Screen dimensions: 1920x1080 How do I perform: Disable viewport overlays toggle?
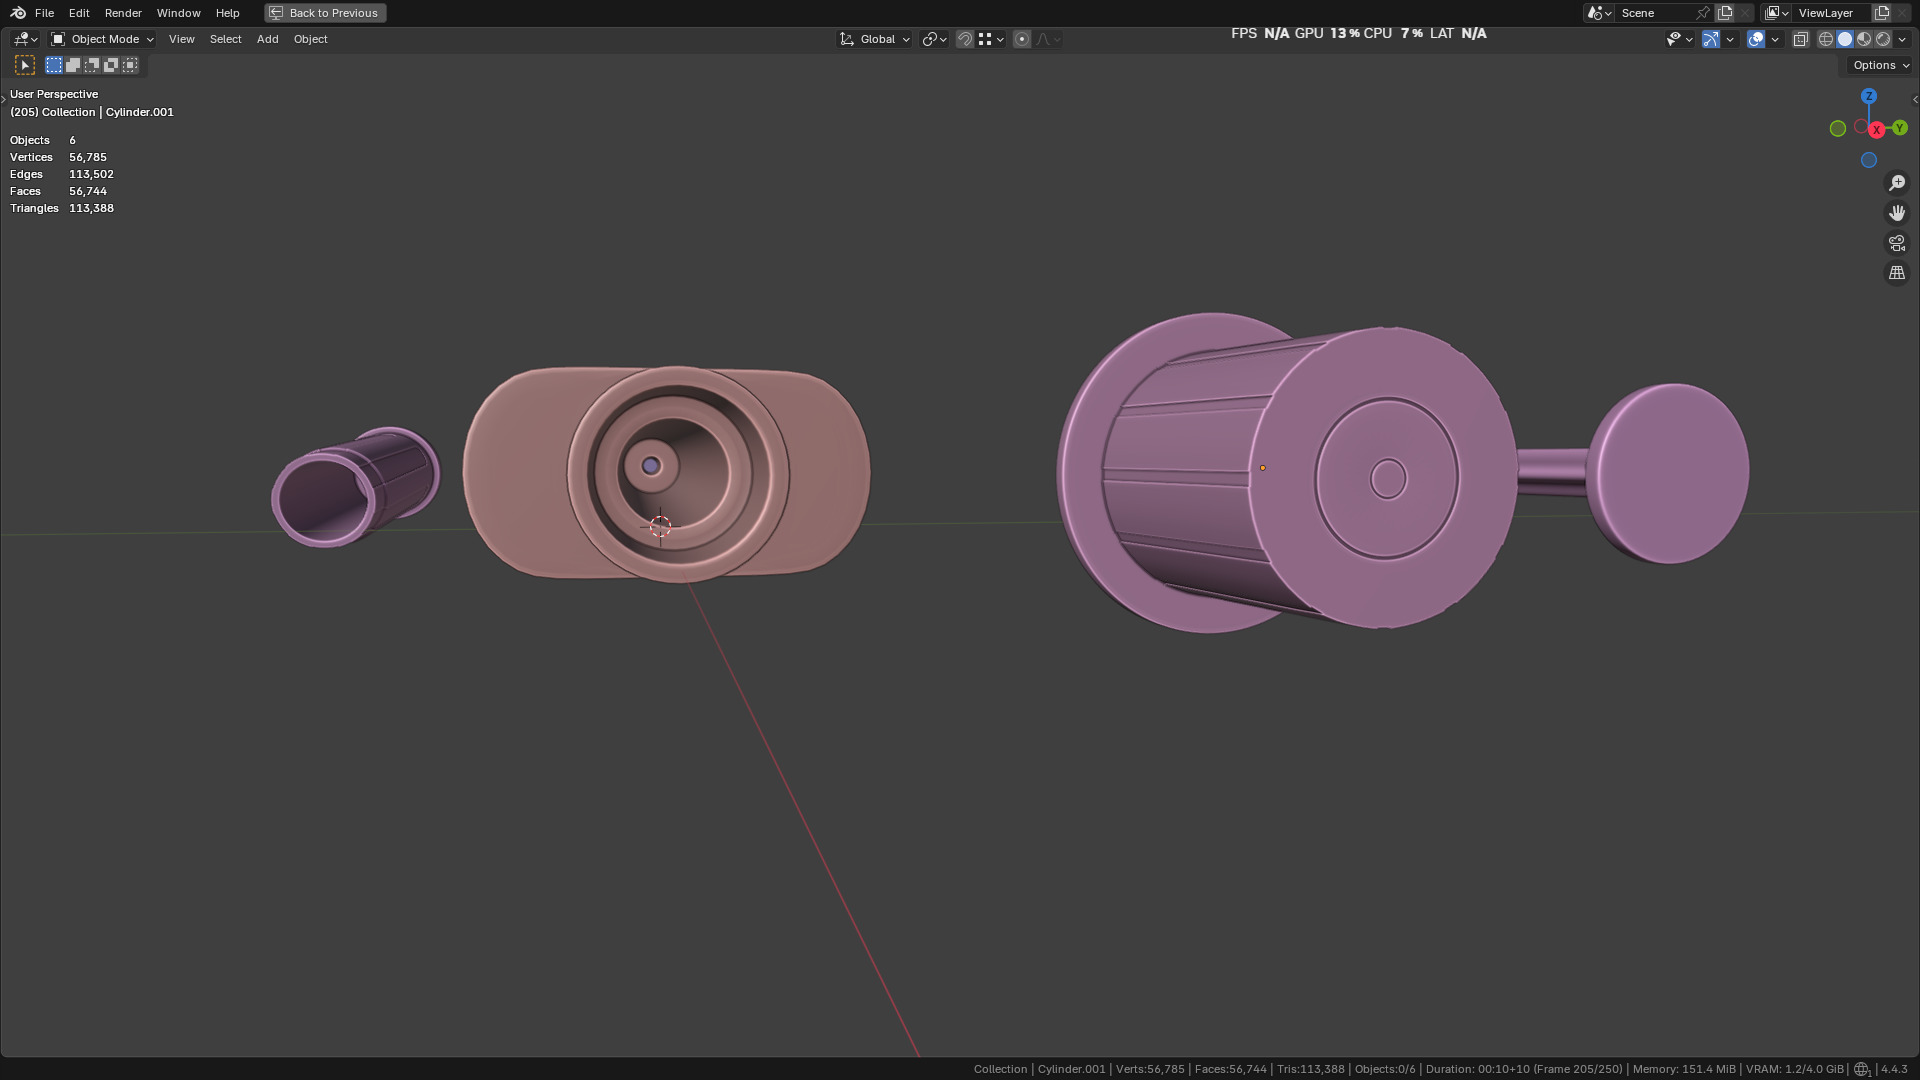tap(1756, 39)
